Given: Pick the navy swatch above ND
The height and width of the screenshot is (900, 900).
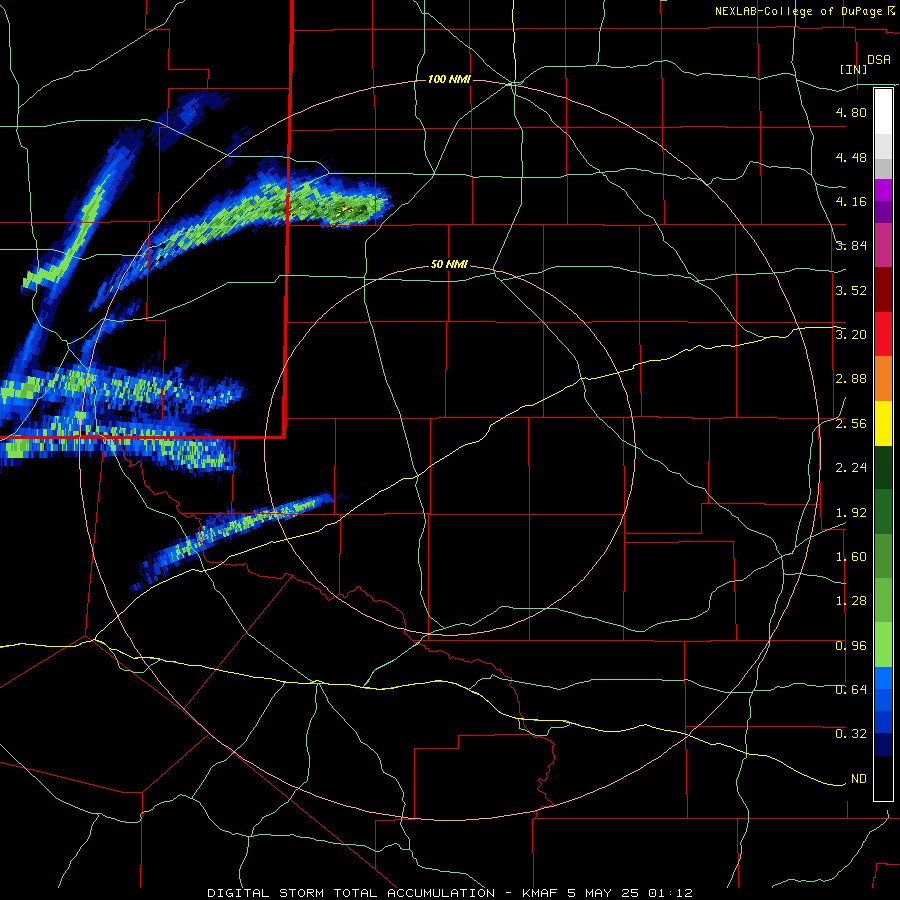Looking at the screenshot, I should [883, 745].
